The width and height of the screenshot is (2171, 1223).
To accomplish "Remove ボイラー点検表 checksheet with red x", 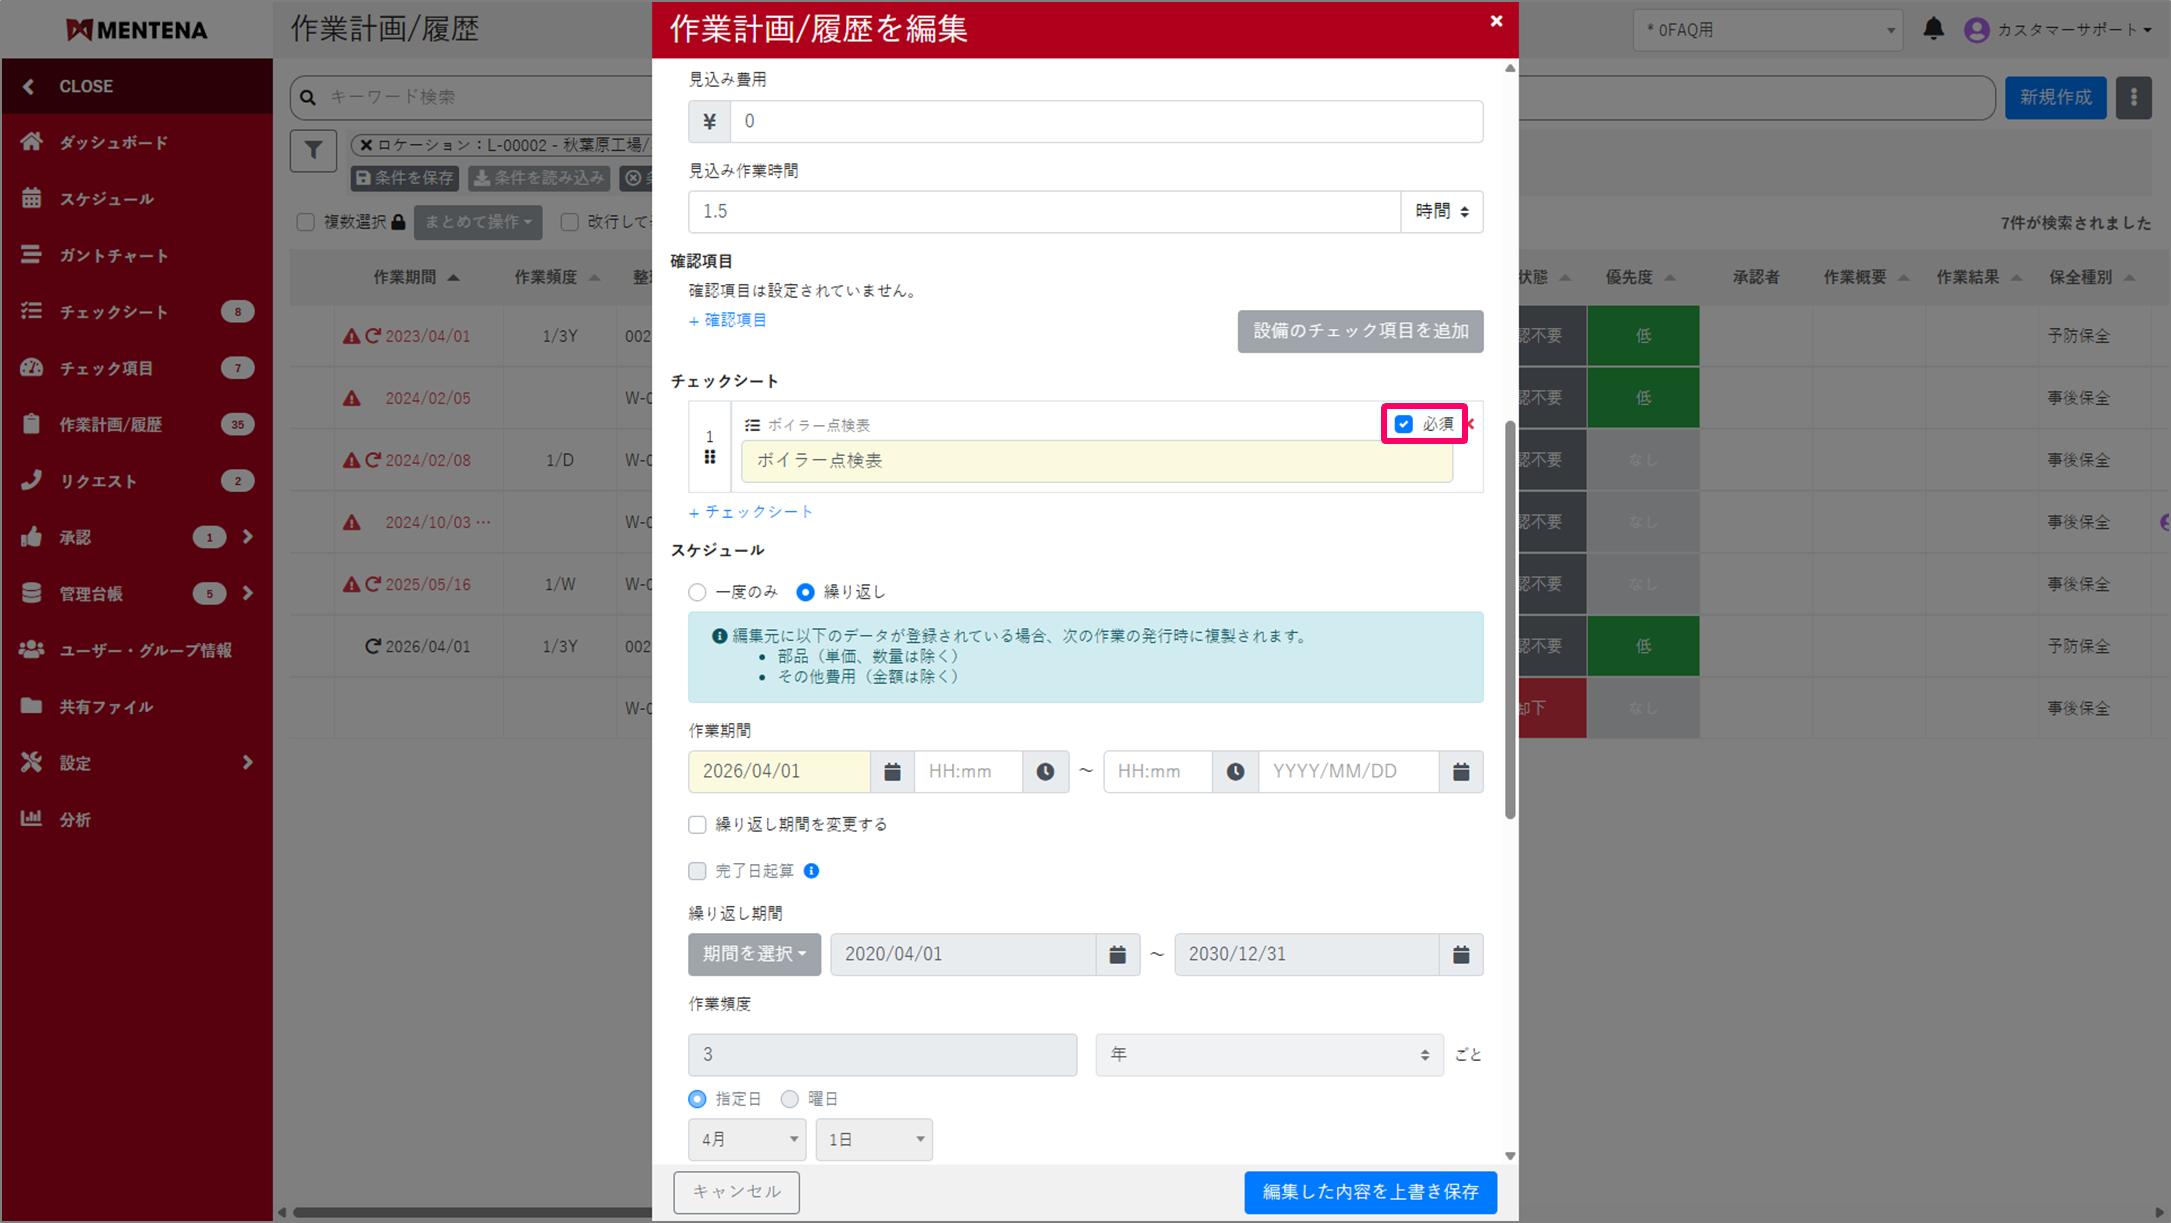I will pos(1471,424).
